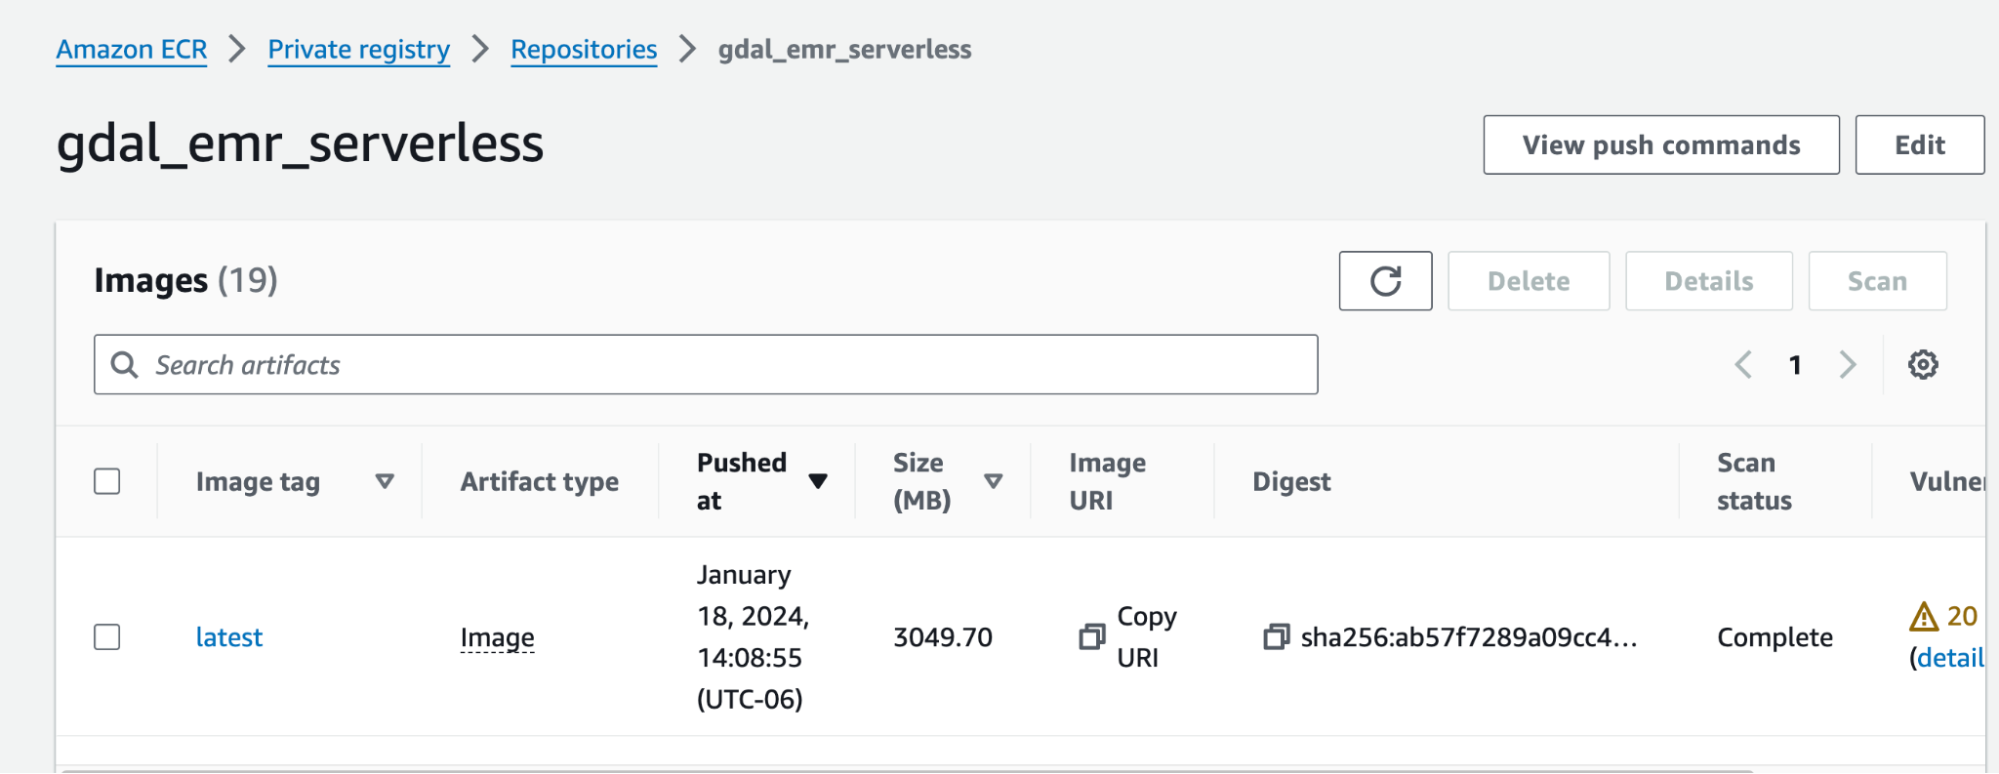Sort by Pushed at column arrow
The image size is (1999, 774).
pyautogui.click(x=818, y=481)
